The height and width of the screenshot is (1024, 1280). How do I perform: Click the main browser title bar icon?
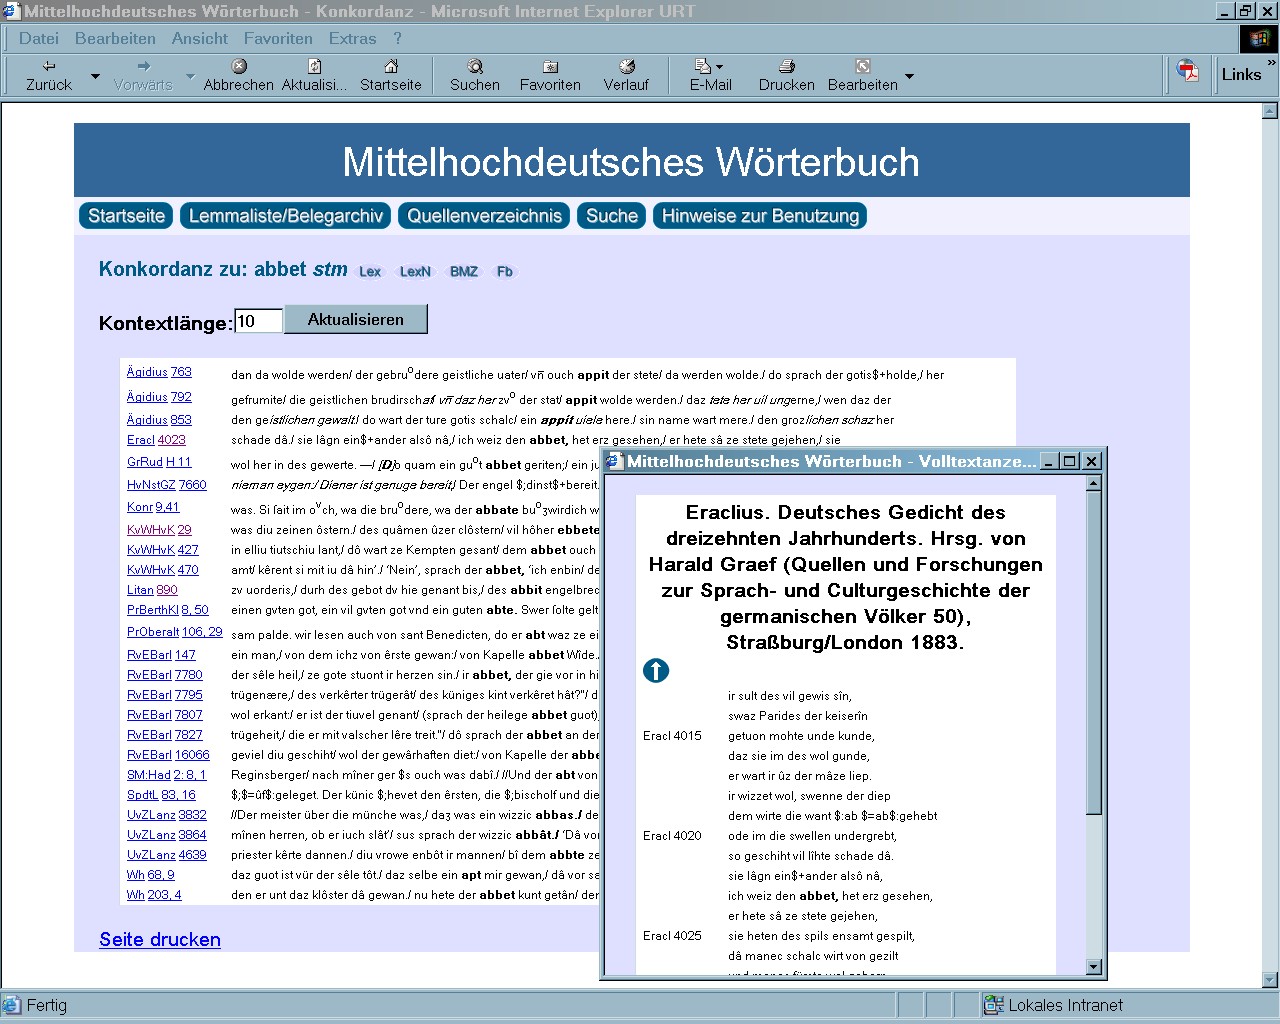point(12,11)
